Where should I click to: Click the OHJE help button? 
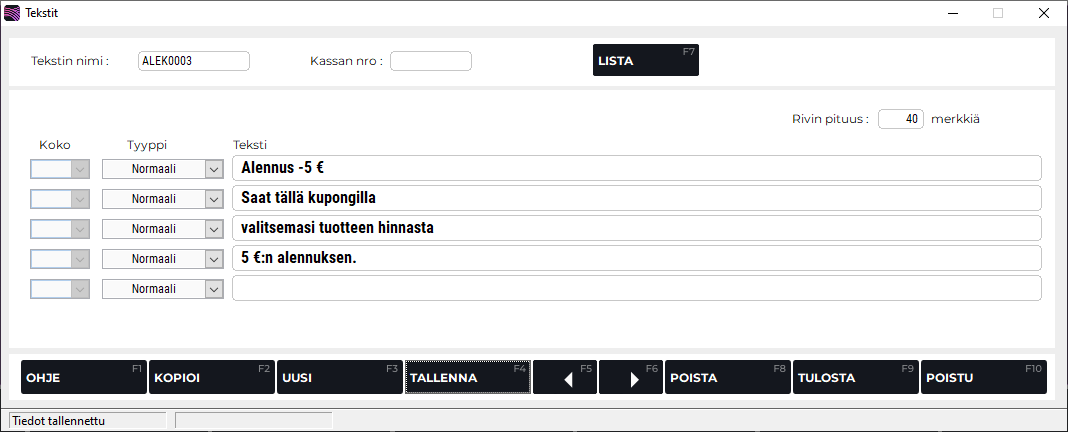(x=84, y=378)
